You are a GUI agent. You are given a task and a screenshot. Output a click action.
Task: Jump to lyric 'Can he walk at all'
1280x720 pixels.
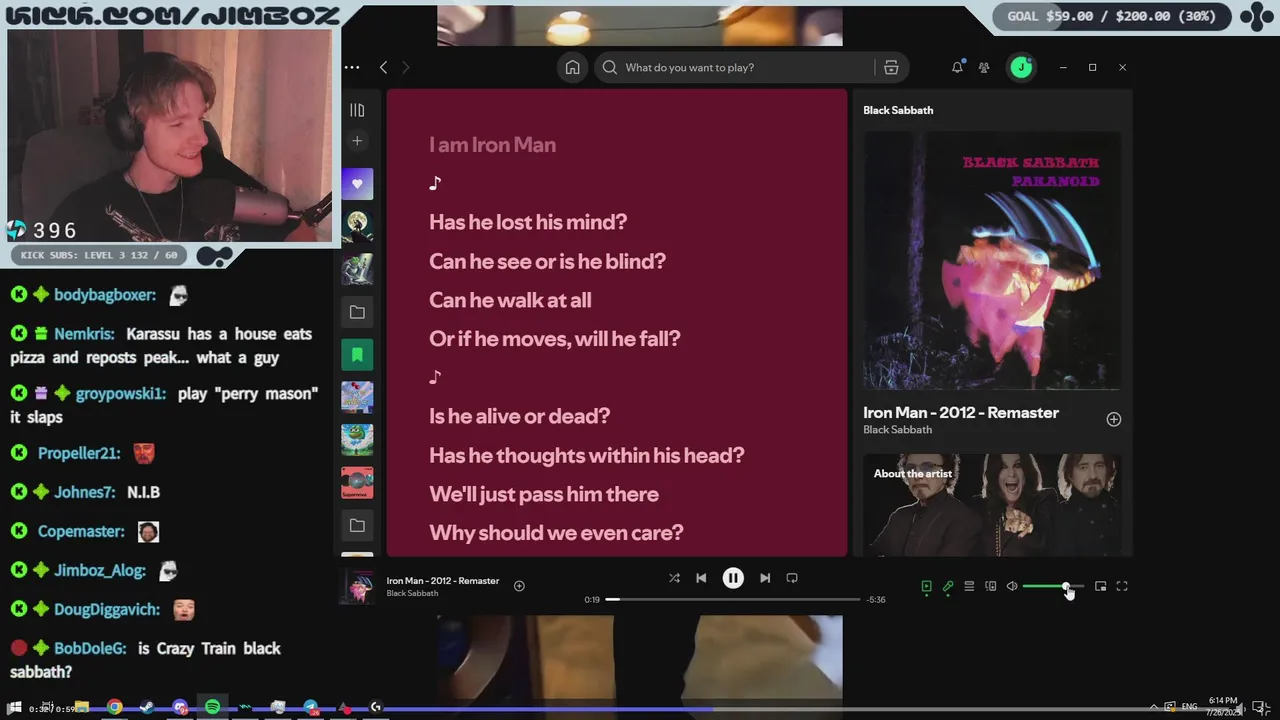[510, 300]
